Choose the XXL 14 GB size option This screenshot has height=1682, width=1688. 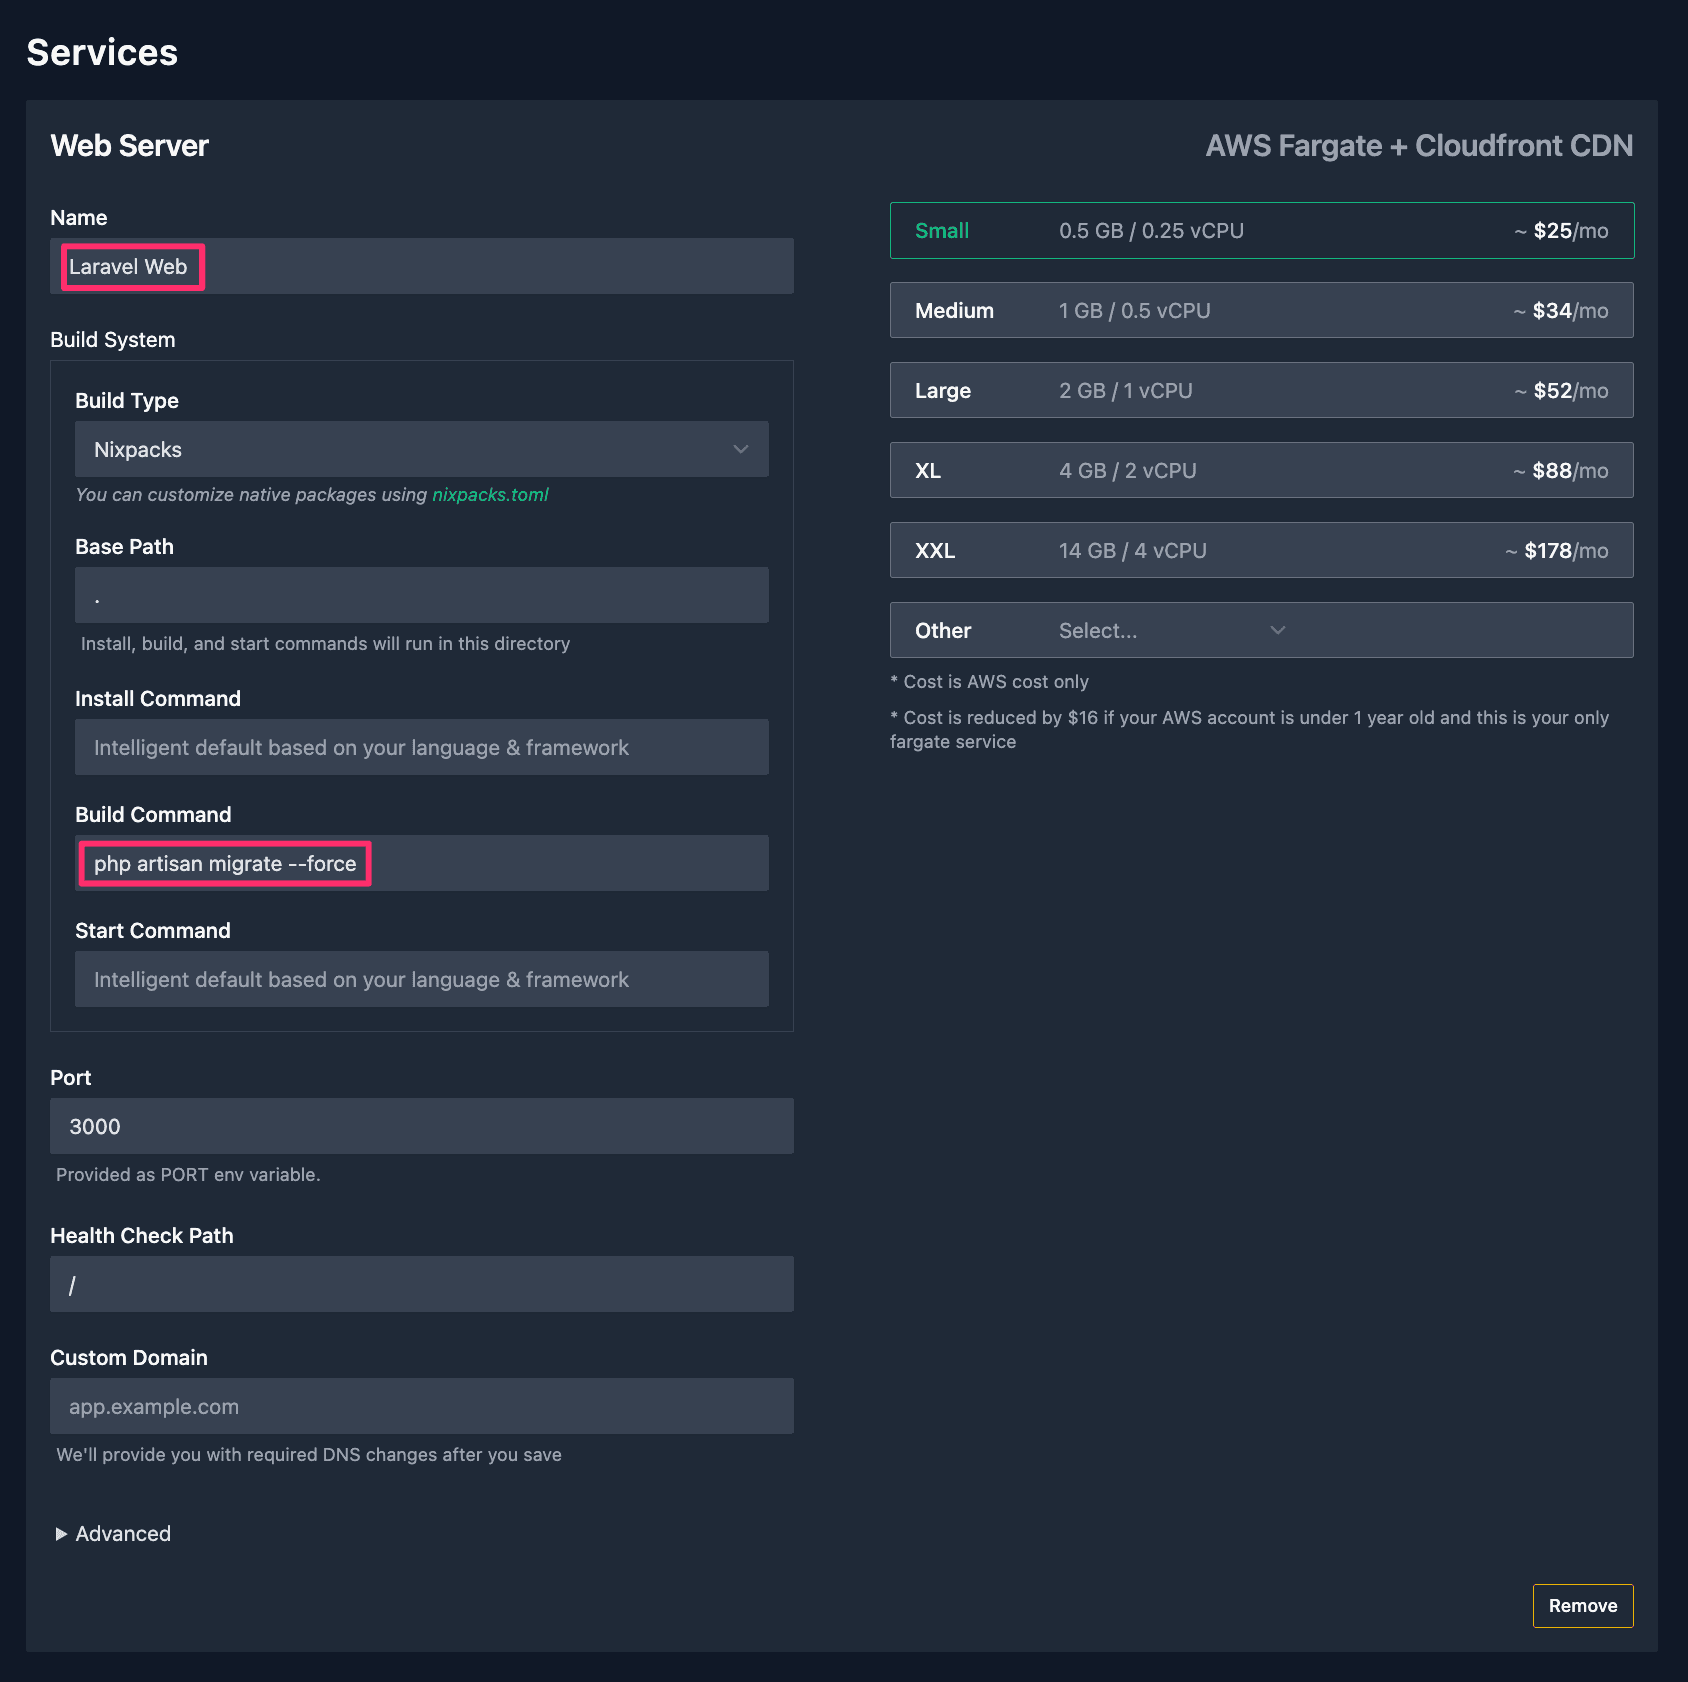1262,550
